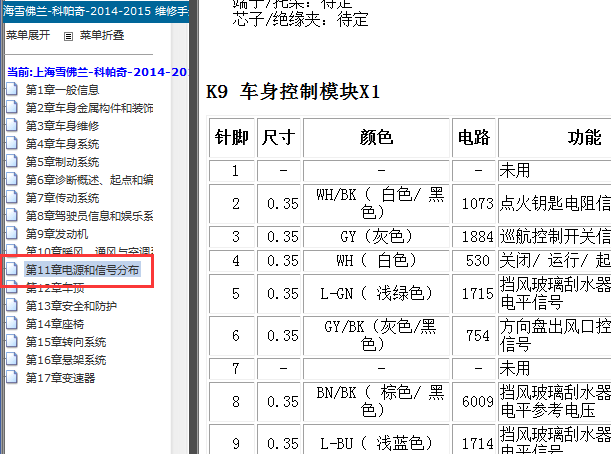Open chapter 第16章悬架系统
Screen dimensions: 611x454
tap(66, 360)
